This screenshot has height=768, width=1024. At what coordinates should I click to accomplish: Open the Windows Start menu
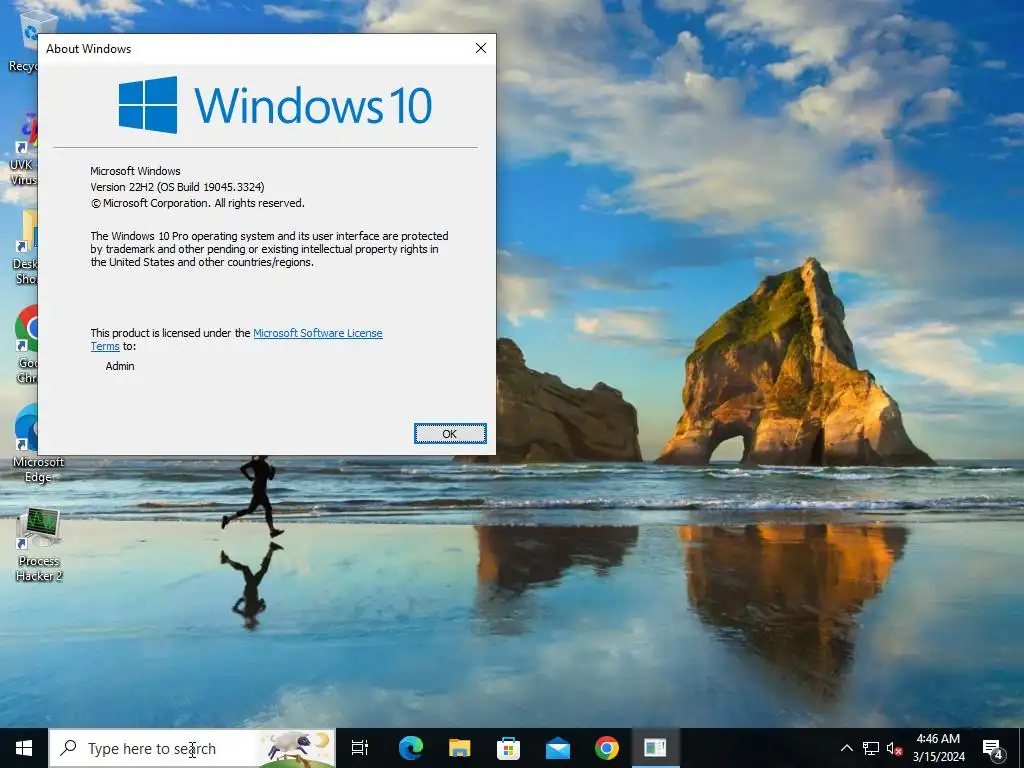point(24,748)
